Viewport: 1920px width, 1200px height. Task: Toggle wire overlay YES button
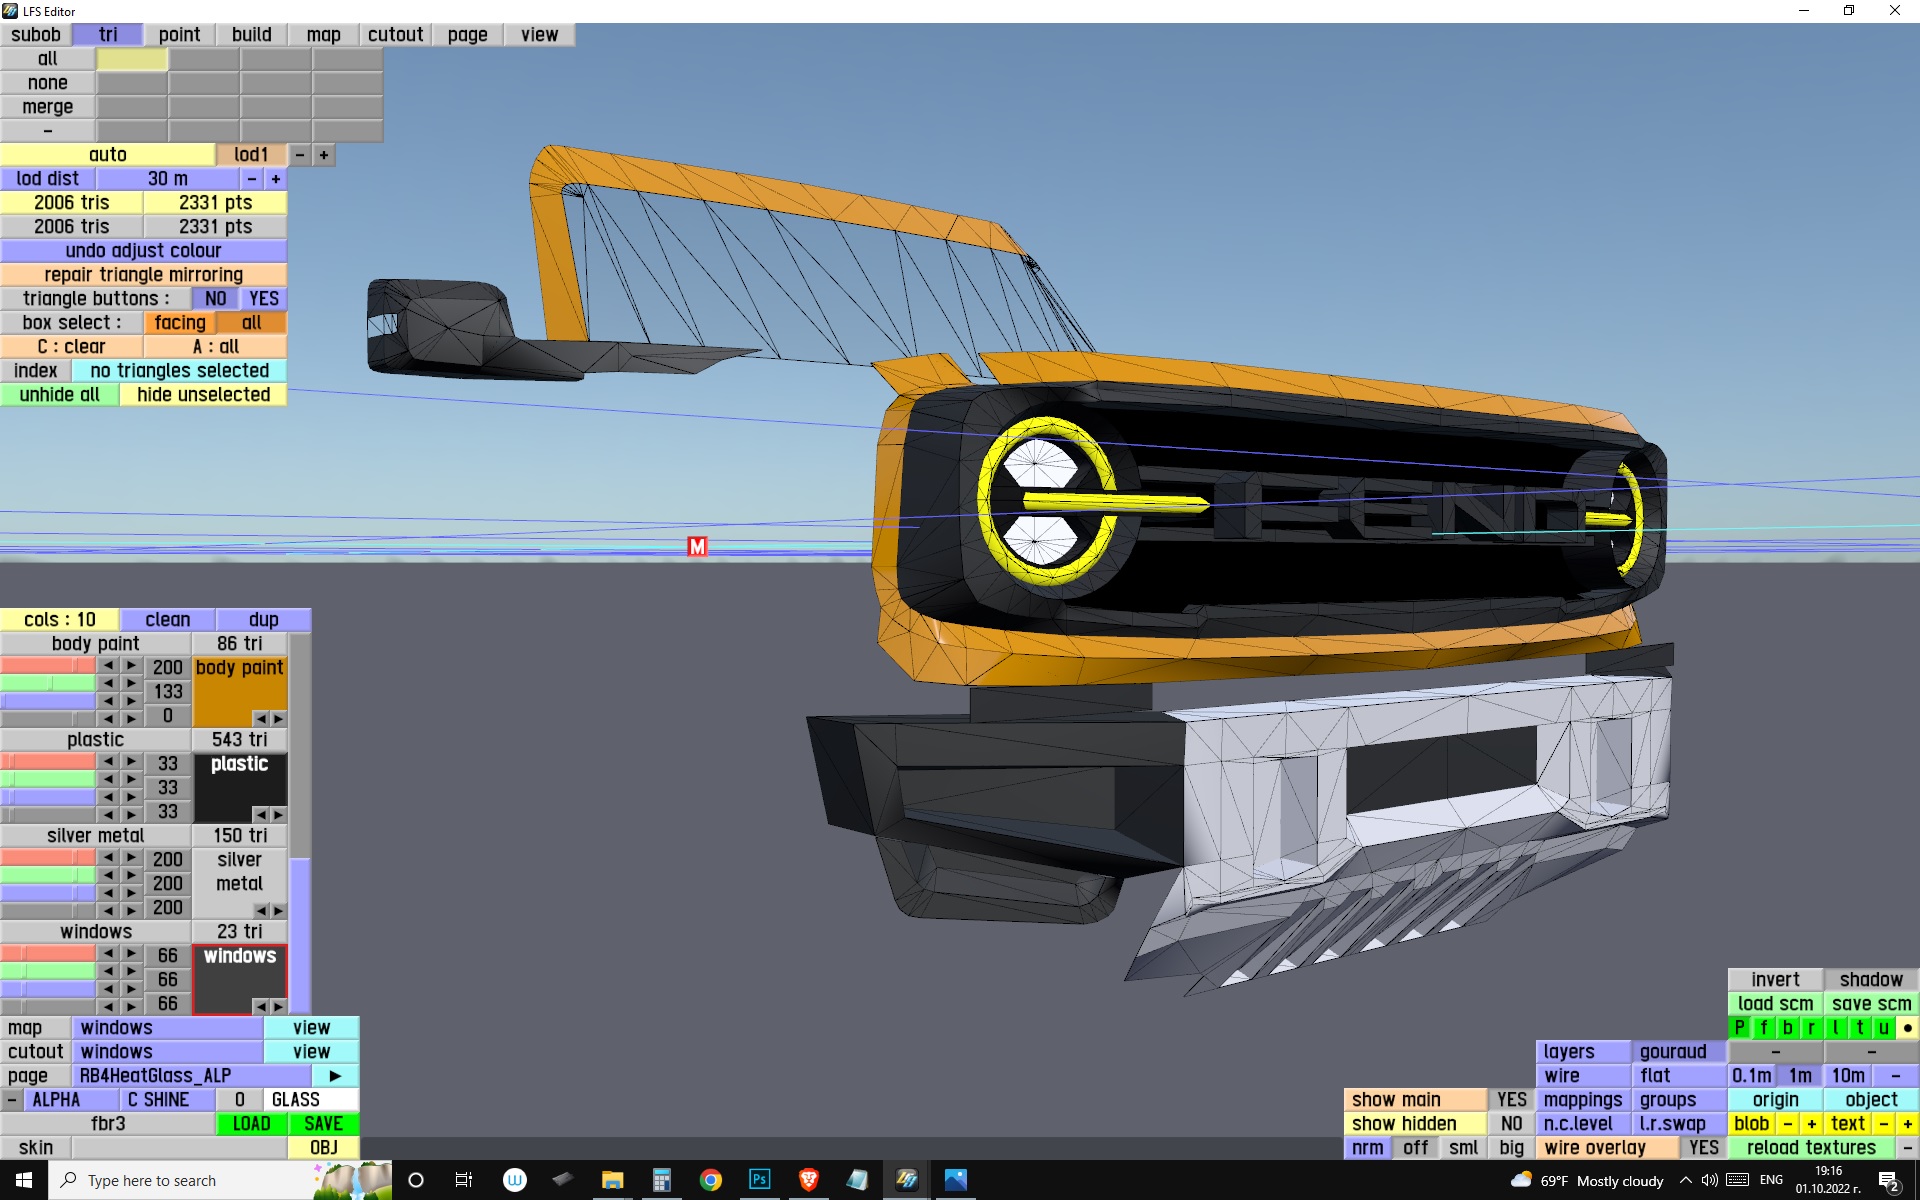(x=1703, y=1148)
